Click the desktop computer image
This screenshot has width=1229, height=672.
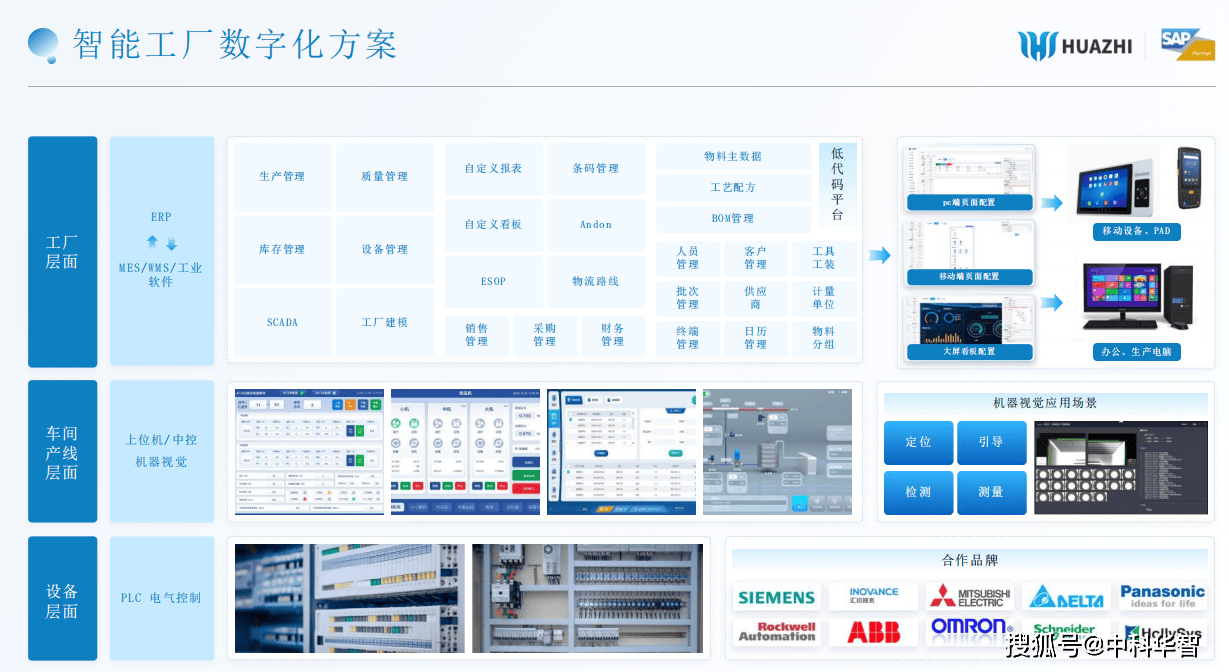click(x=1136, y=297)
